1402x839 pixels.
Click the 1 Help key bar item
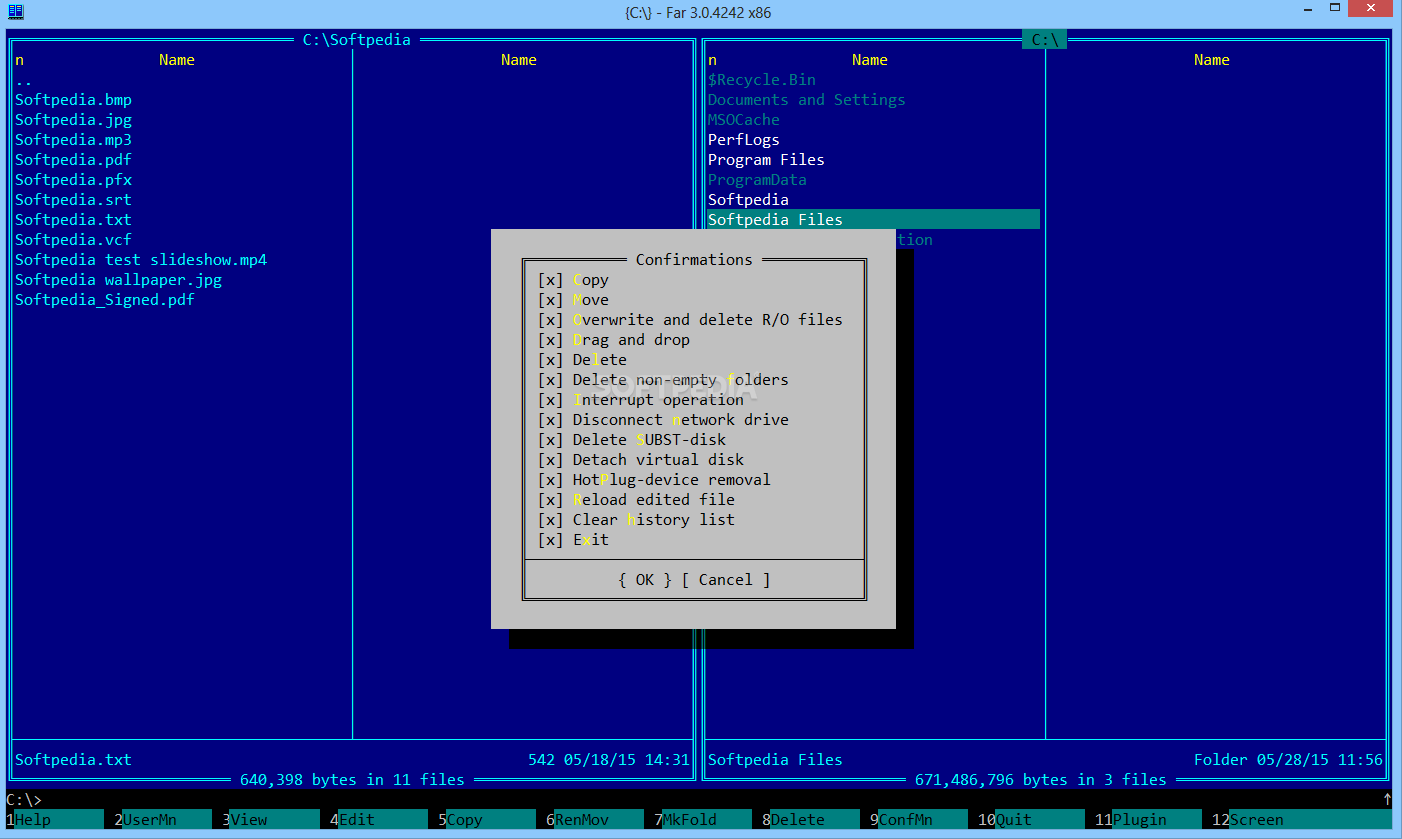[x=54, y=820]
